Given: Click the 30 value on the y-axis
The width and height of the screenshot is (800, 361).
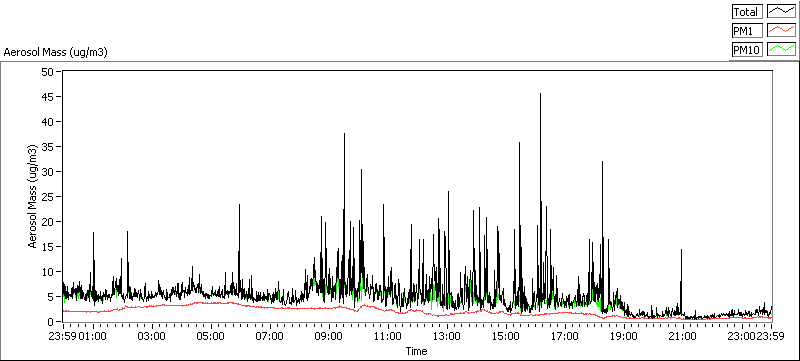Looking at the screenshot, I should pyautogui.click(x=48, y=171).
